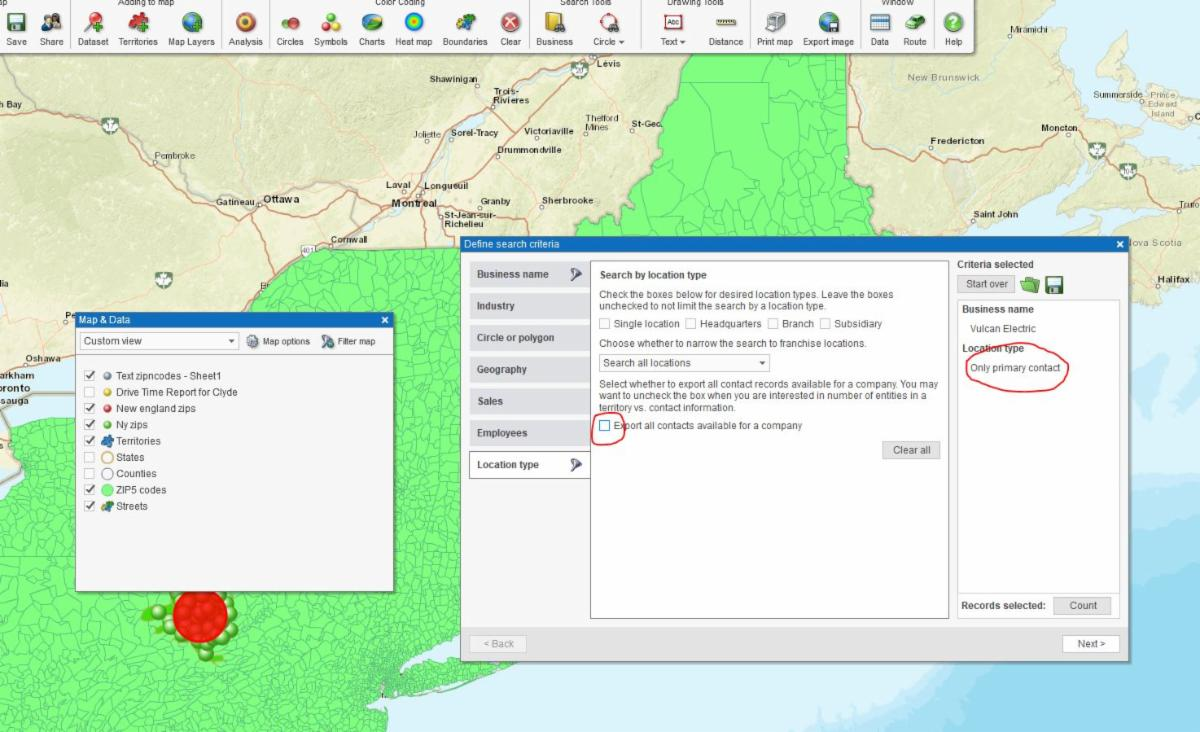Image resolution: width=1200 pixels, height=732 pixels.
Task: Click the Start over button
Action: pyautogui.click(x=986, y=285)
